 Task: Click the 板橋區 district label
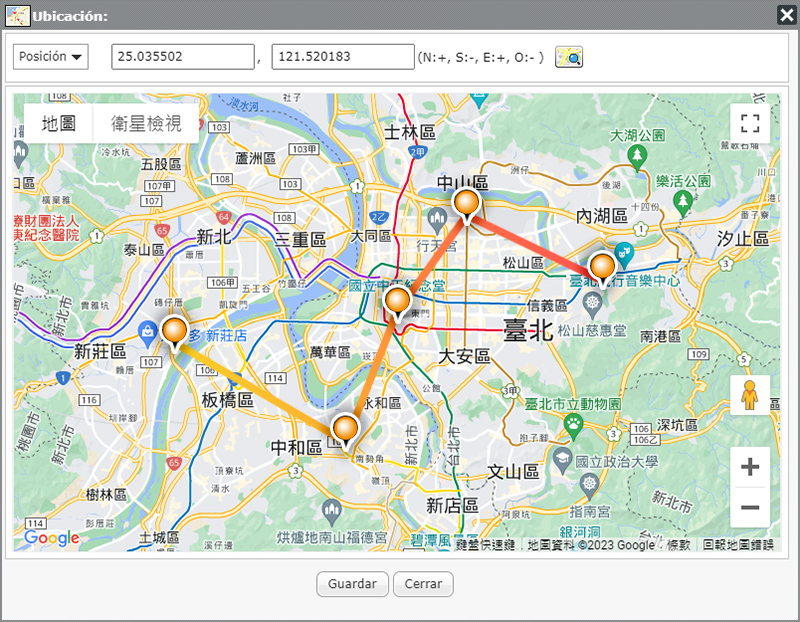[x=228, y=400]
